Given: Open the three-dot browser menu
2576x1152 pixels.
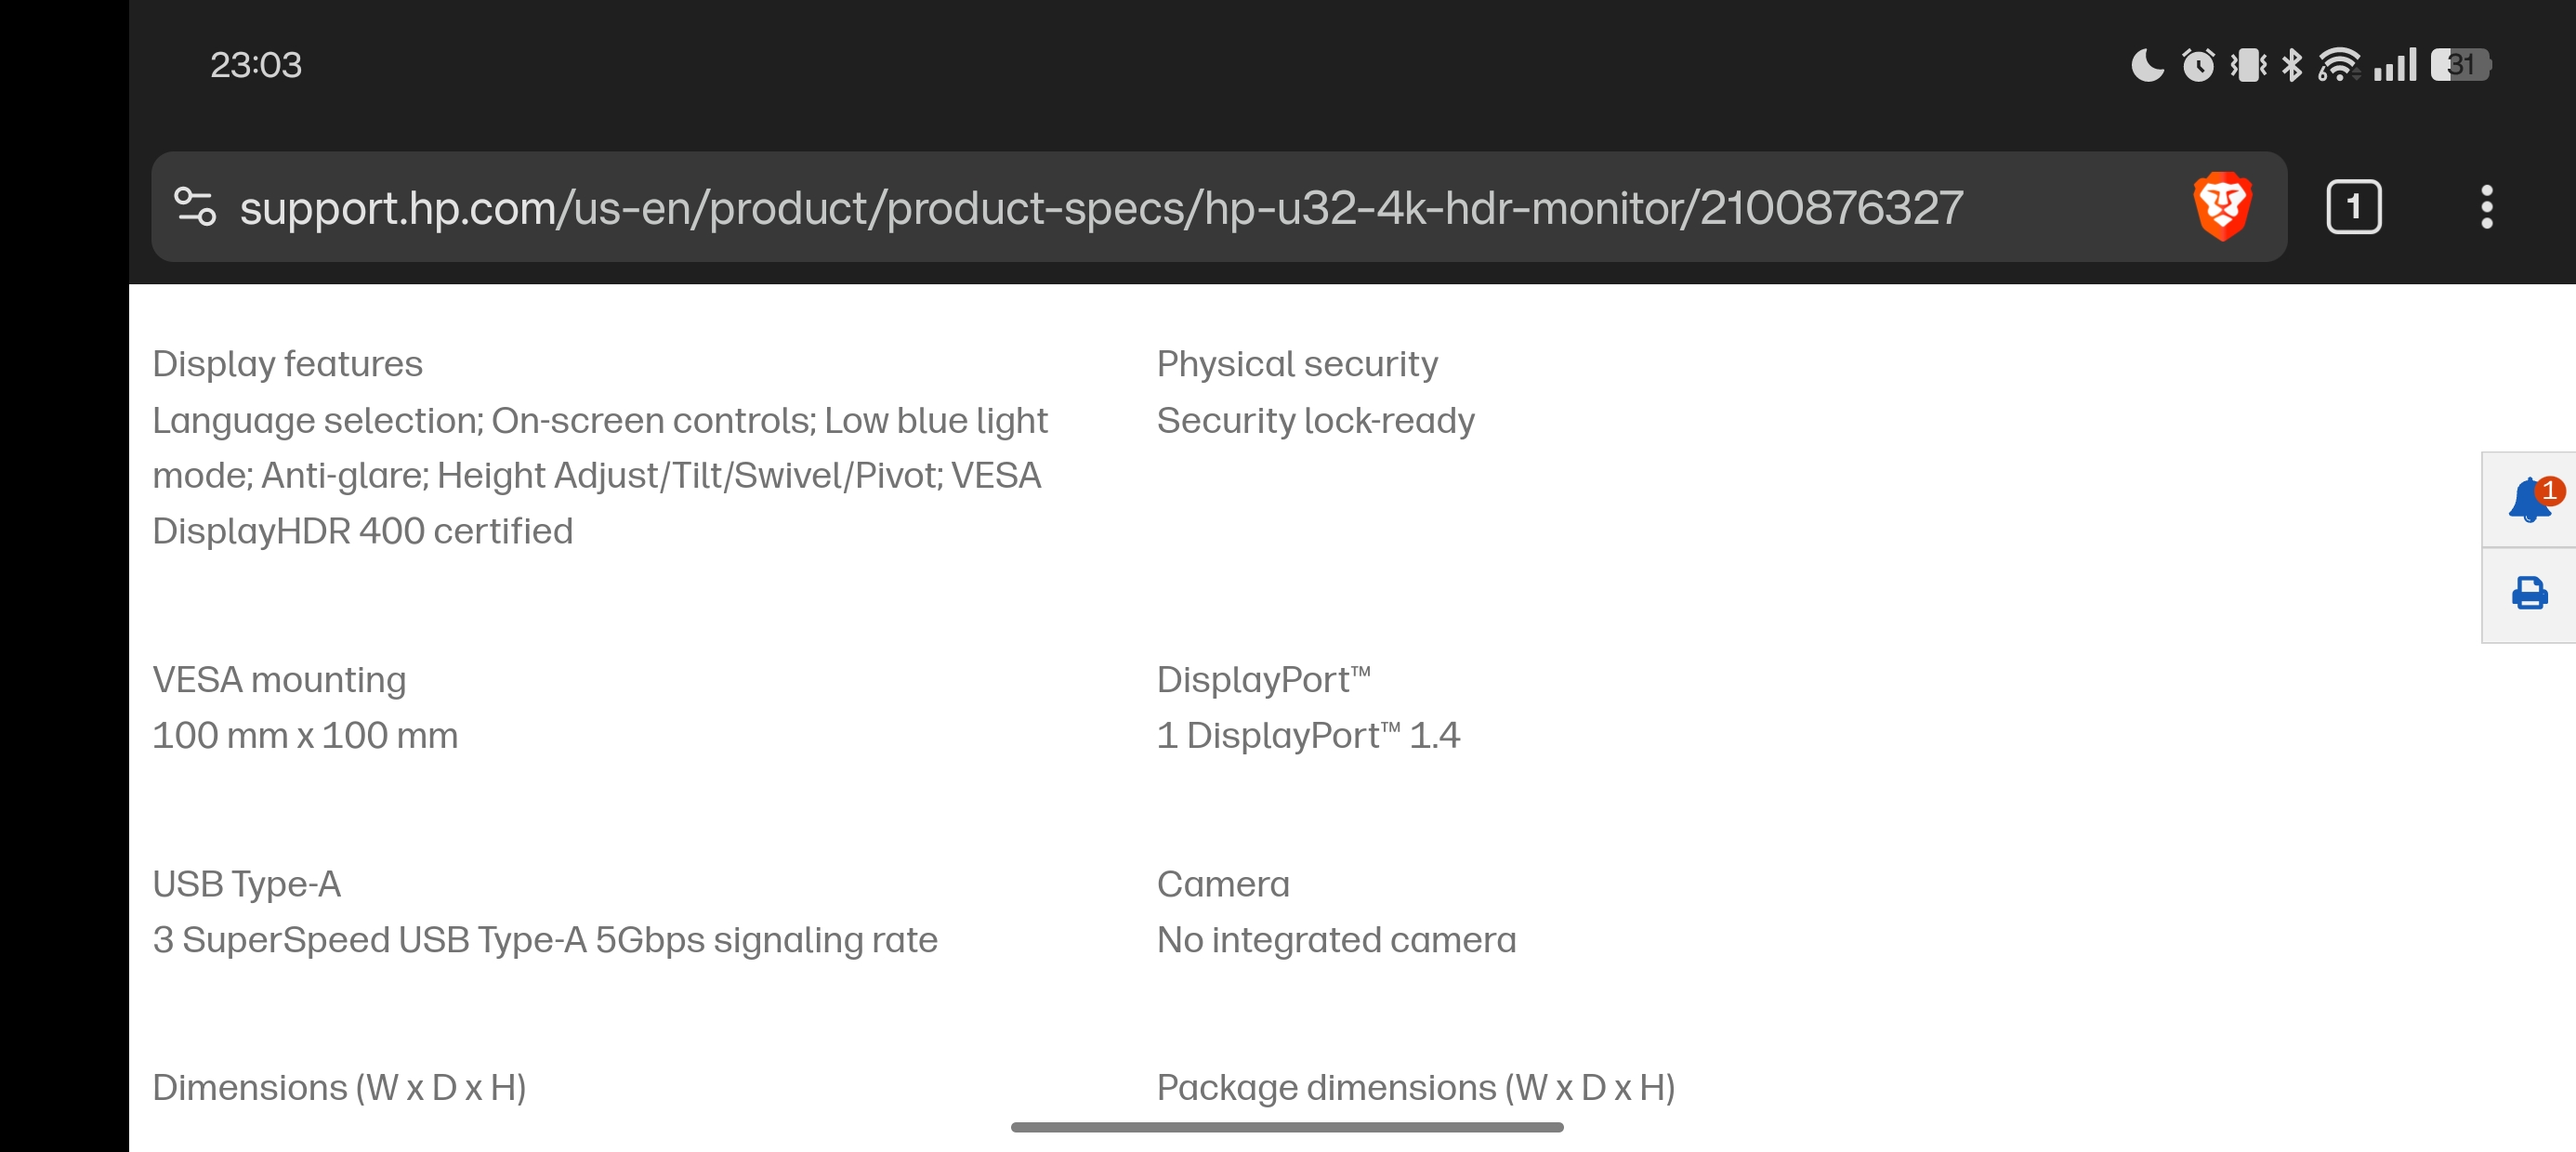Looking at the screenshot, I should click(2487, 206).
